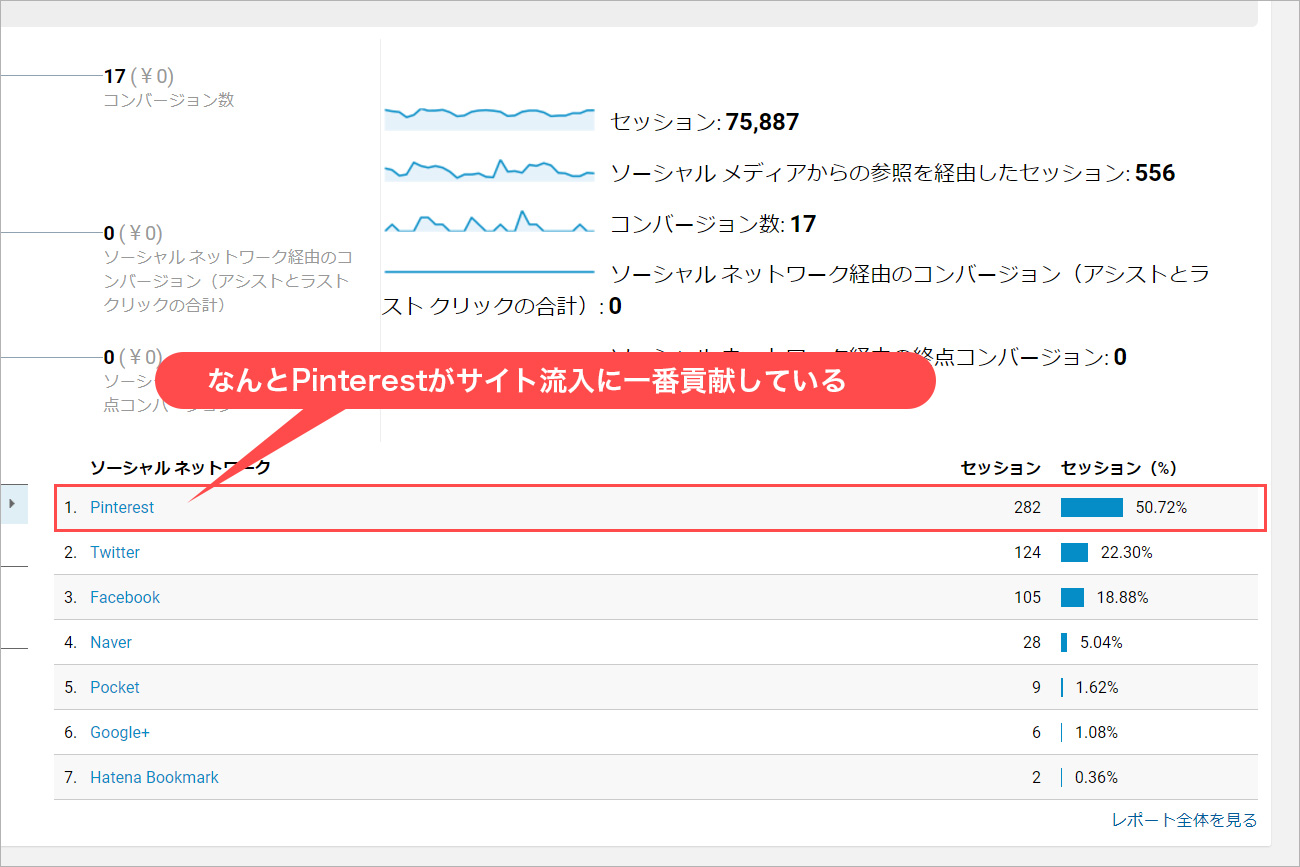Open the Naver social network link
1300x867 pixels.
(111, 642)
